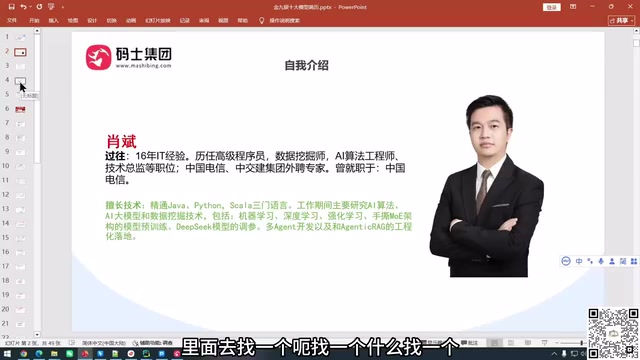Switch to Slide Sorter view icon
640x360 pixels.
pyautogui.click(x=511, y=343)
